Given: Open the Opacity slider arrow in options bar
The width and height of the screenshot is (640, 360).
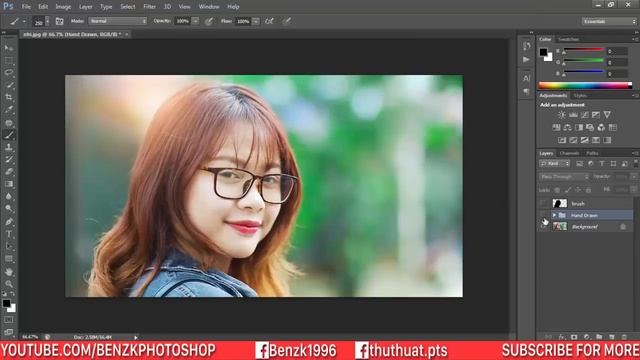Looking at the screenshot, I should pos(195,21).
